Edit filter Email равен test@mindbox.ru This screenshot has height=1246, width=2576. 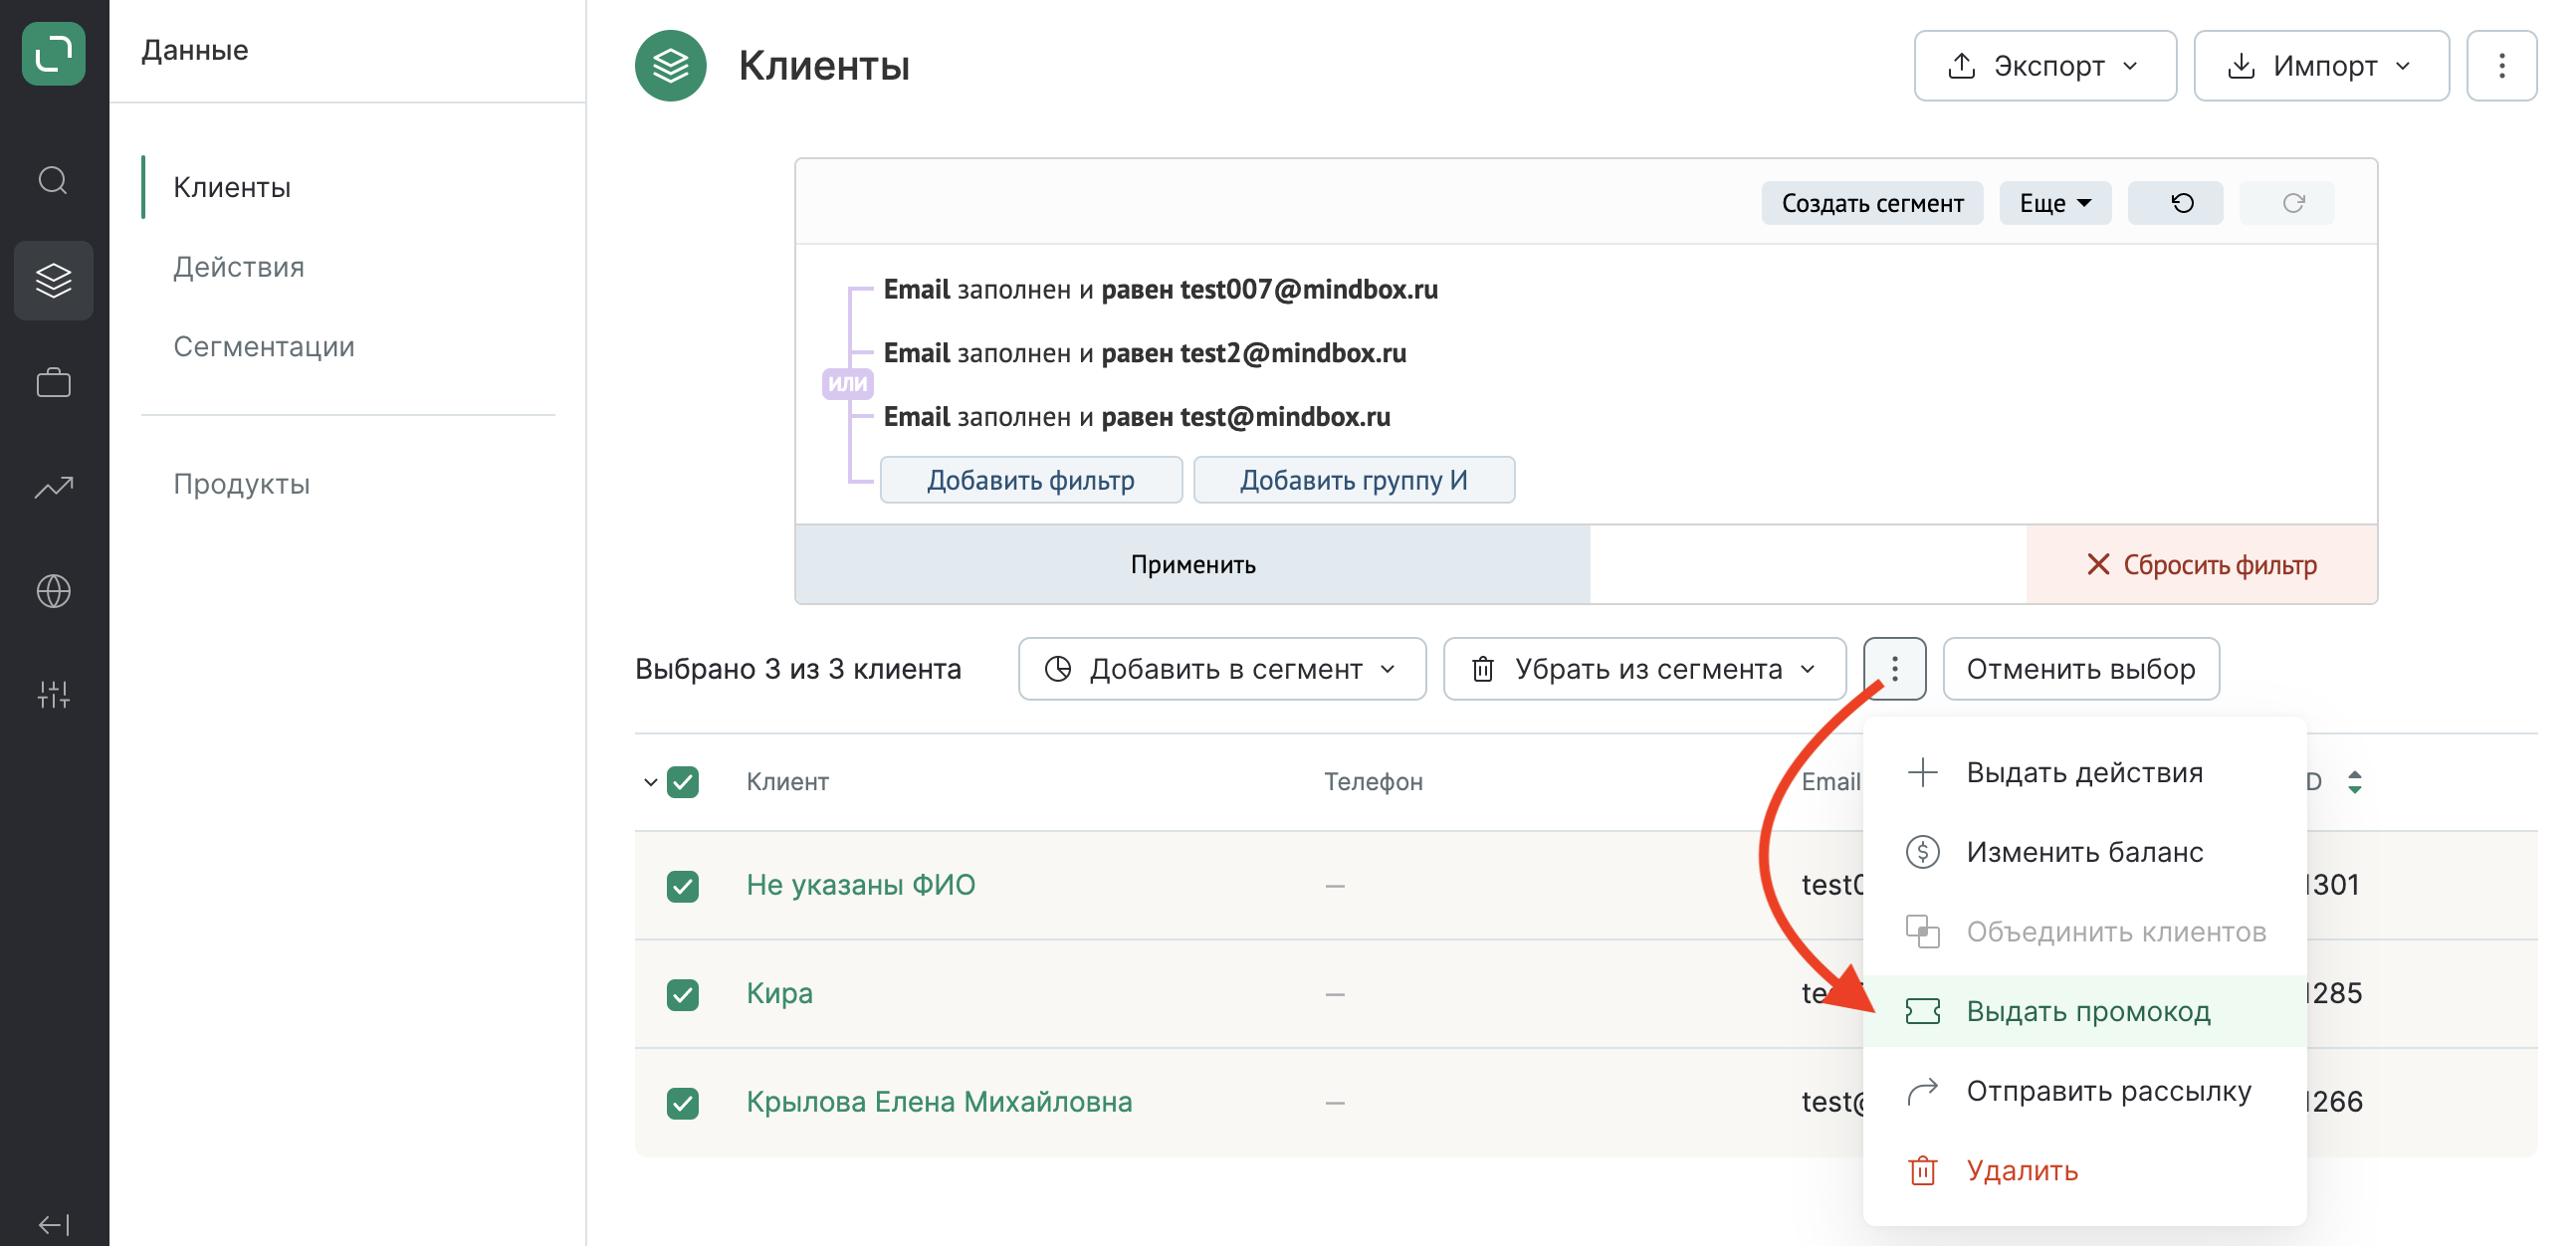pyautogui.click(x=1137, y=416)
